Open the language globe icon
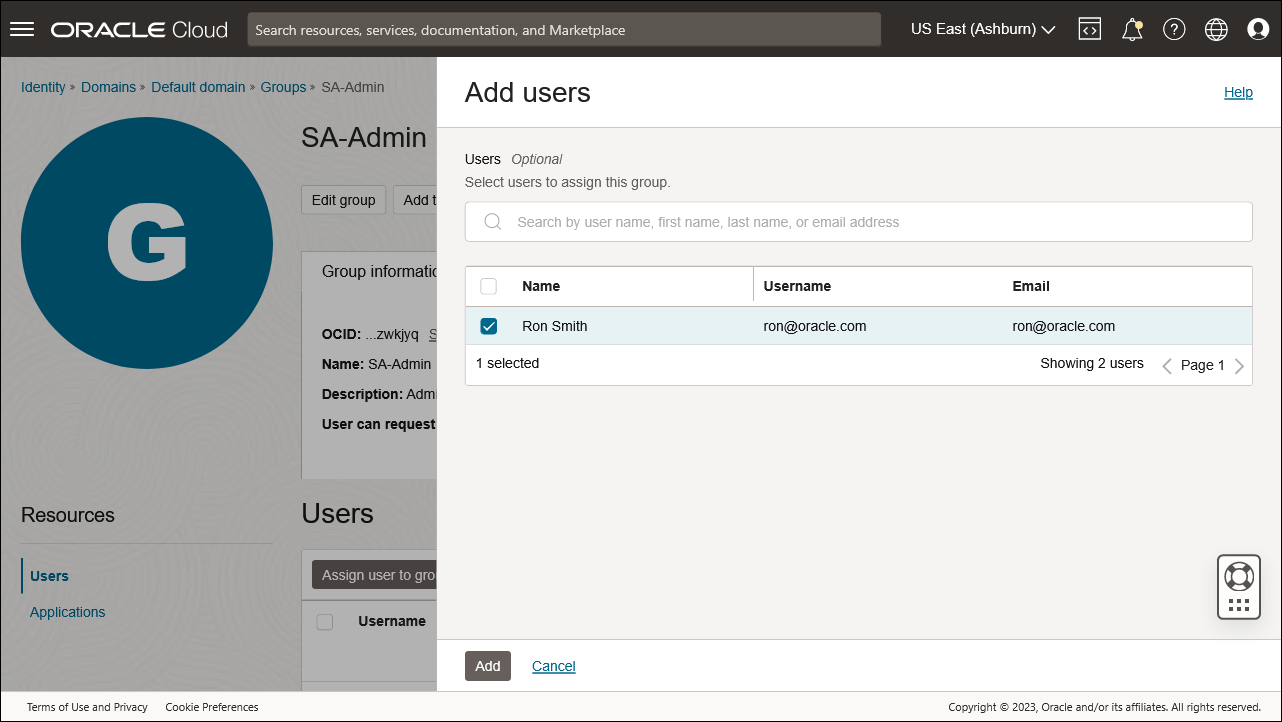Screen dimensions: 1282x722 pos(1215,28)
